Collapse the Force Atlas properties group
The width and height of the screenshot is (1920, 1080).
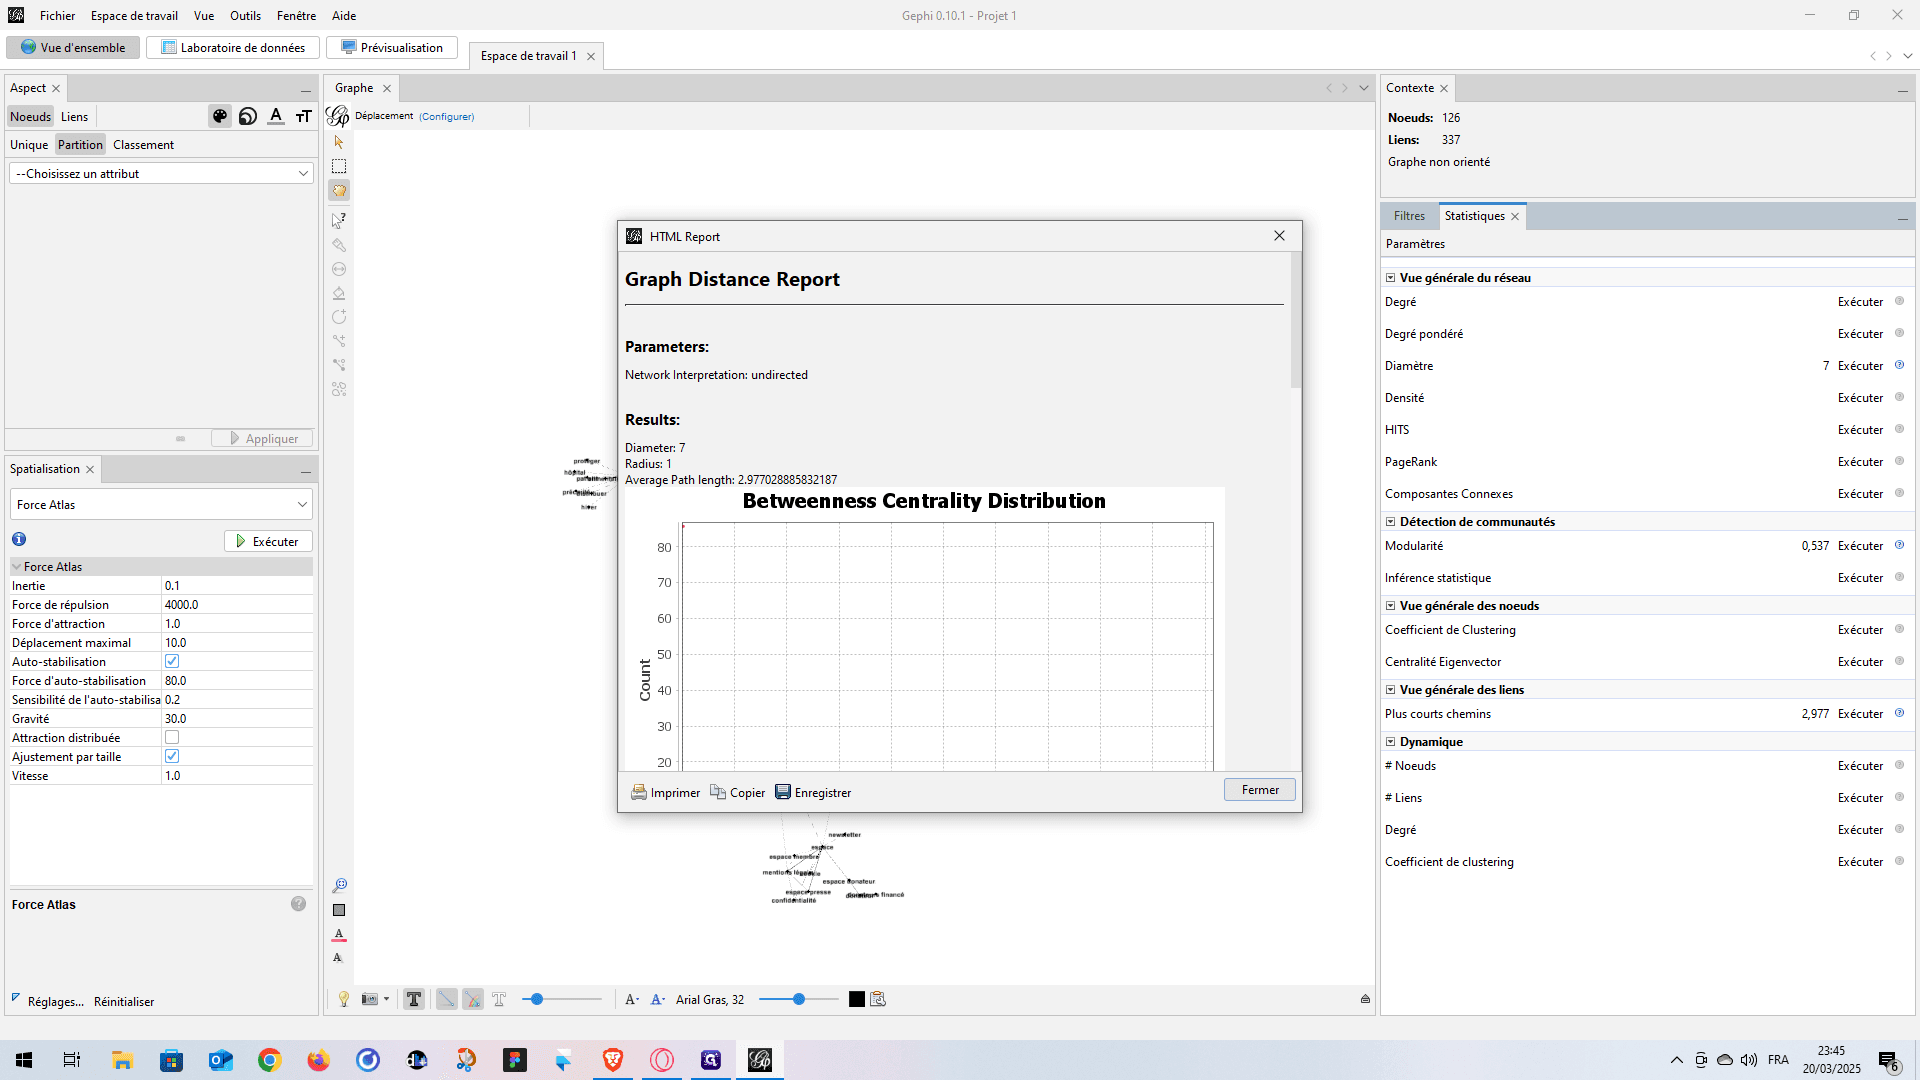pos(17,566)
